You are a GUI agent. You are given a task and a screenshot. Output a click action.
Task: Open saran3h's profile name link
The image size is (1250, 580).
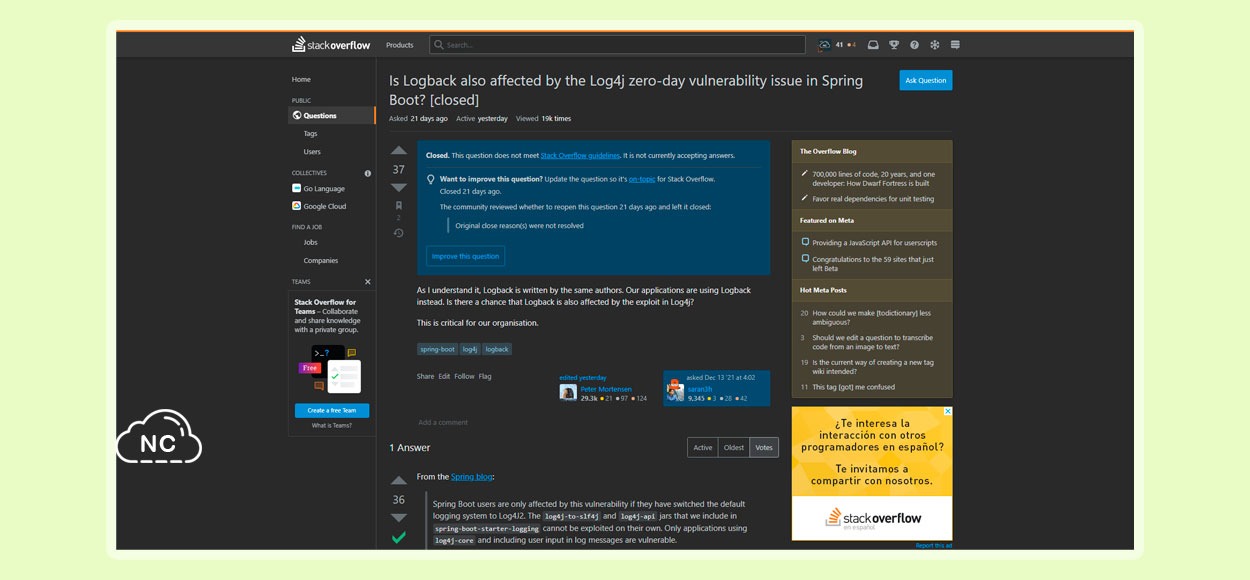pos(700,388)
